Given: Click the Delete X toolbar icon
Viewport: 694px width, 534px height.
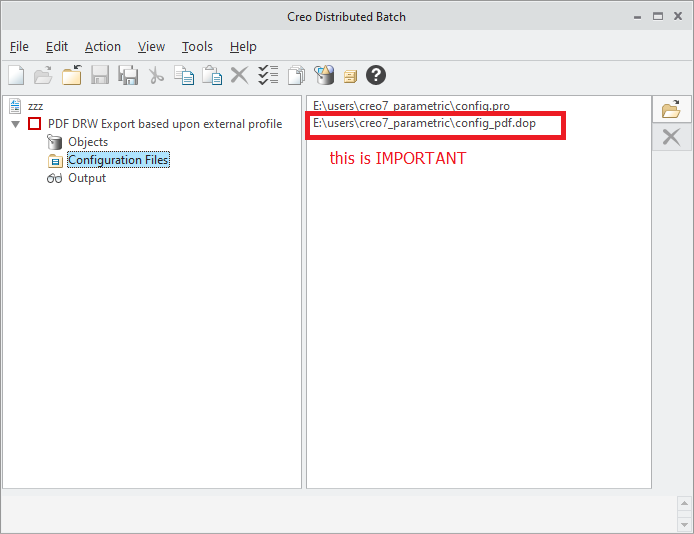Looking at the screenshot, I should 239,75.
